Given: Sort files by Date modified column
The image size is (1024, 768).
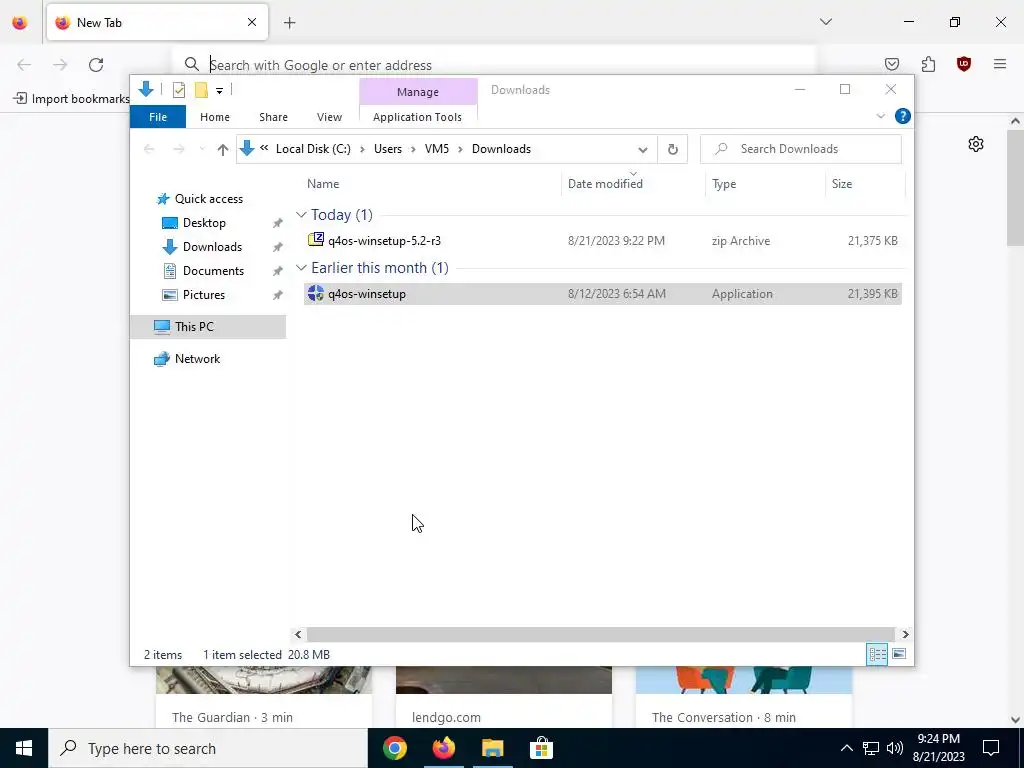Looking at the screenshot, I should [633, 184].
